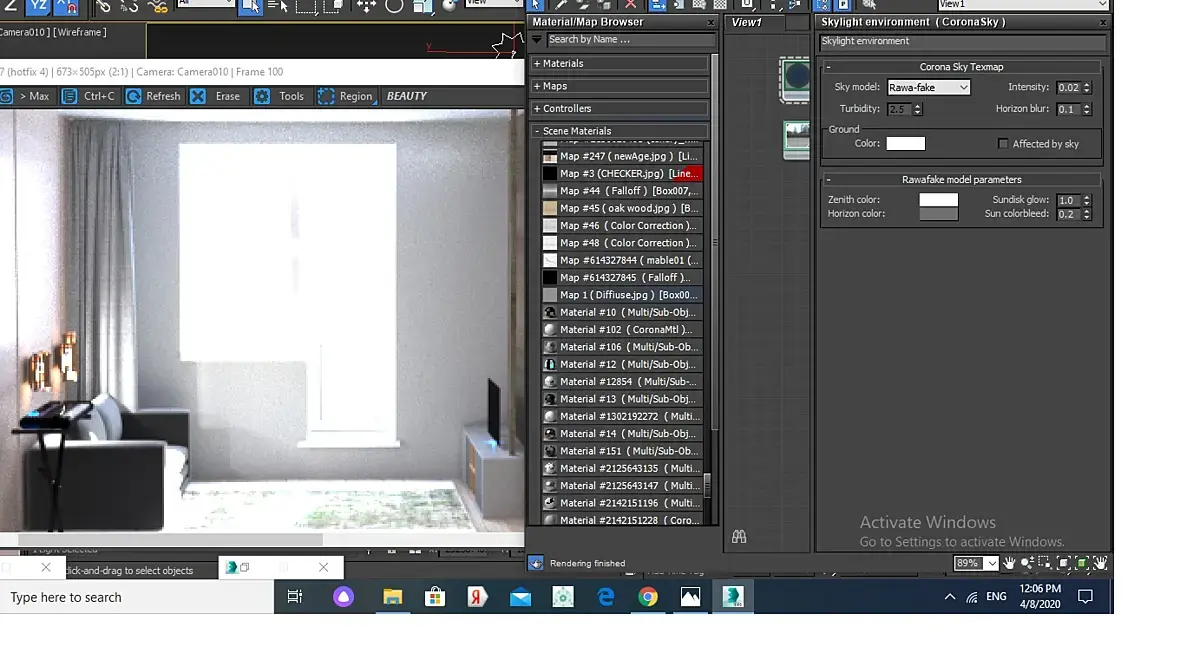The height and width of the screenshot is (666, 1180).
Task: Click the Skylight environment name field
Action: coord(962,41)
